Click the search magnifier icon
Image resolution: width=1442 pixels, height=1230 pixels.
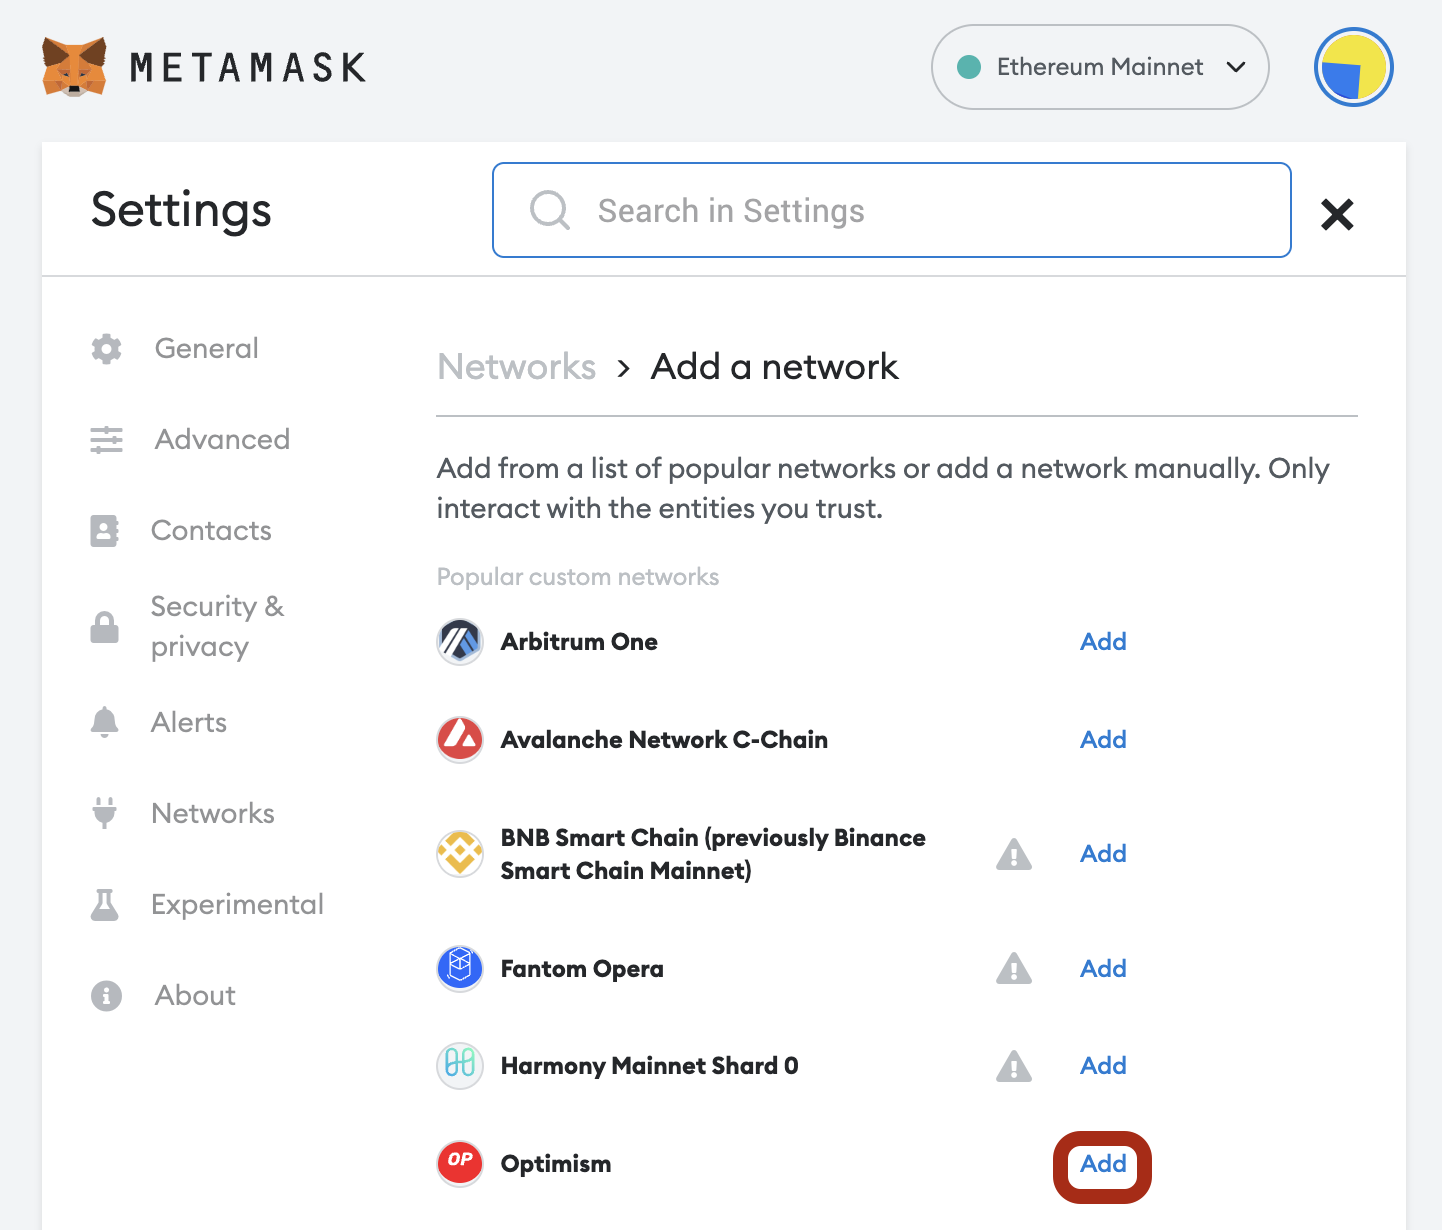(550, 211)
